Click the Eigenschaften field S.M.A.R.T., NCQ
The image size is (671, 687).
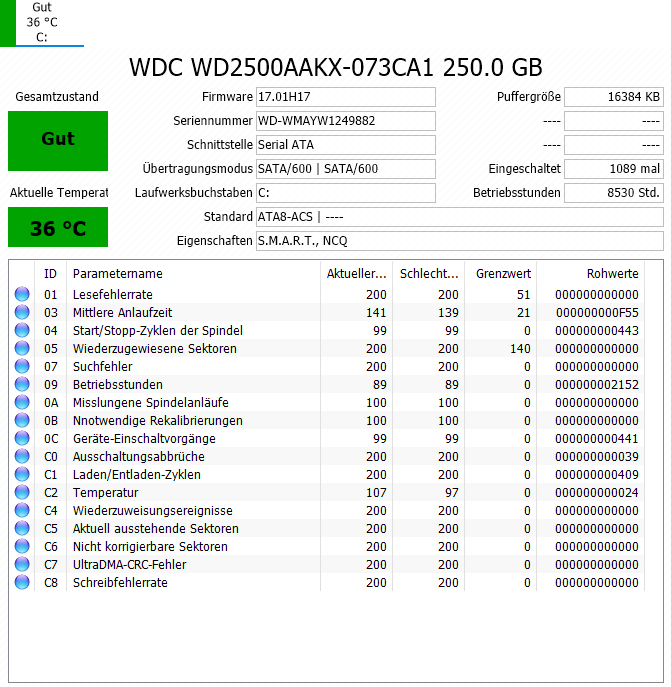(460, 241)
